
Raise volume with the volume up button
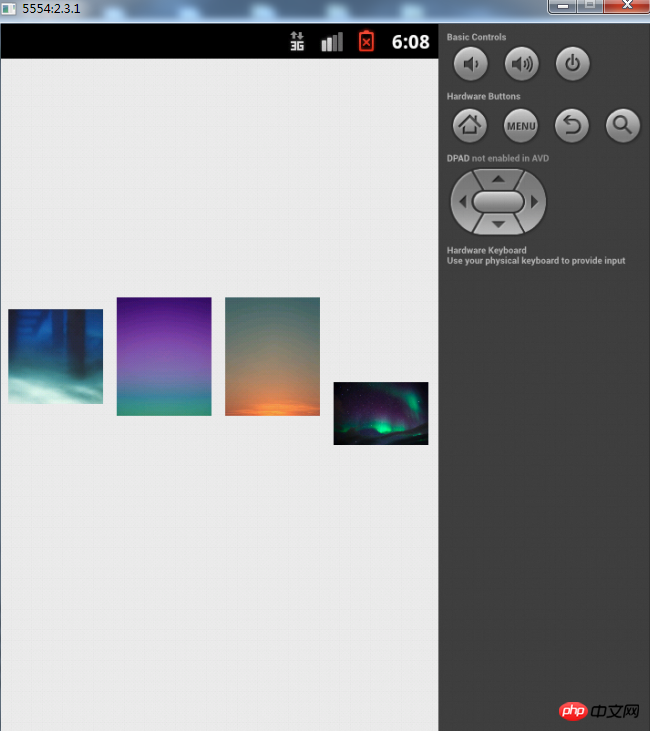[x=521, y=64]
